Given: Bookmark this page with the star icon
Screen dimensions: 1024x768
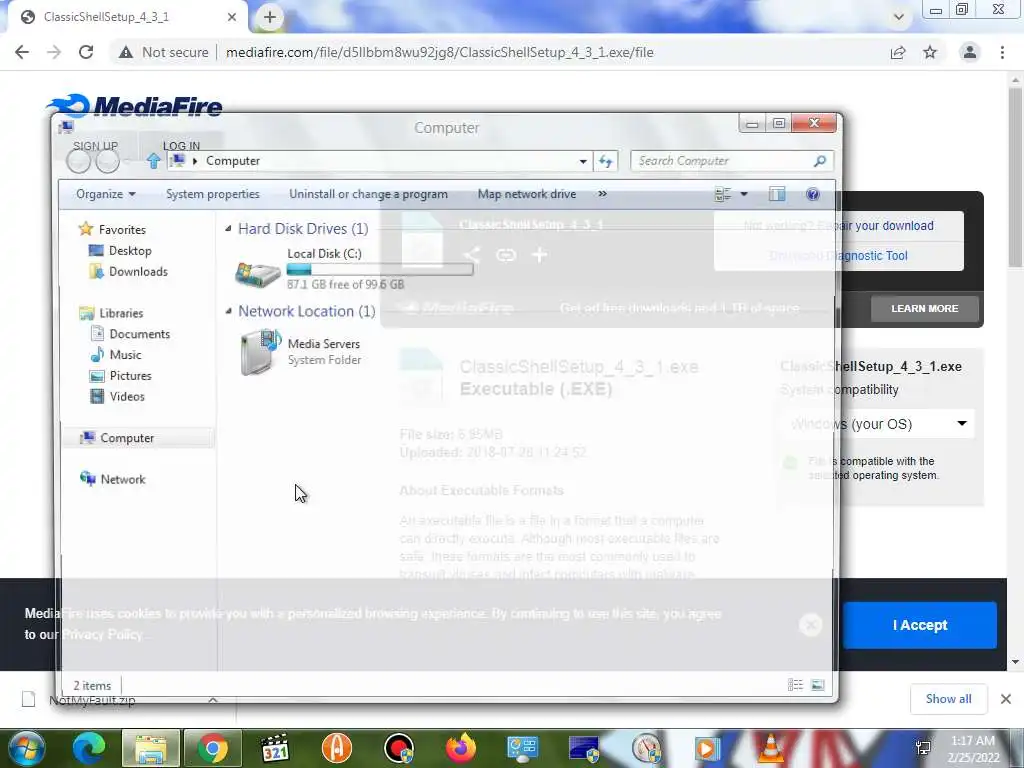Looking at the screenshot, I should (930, 52).
